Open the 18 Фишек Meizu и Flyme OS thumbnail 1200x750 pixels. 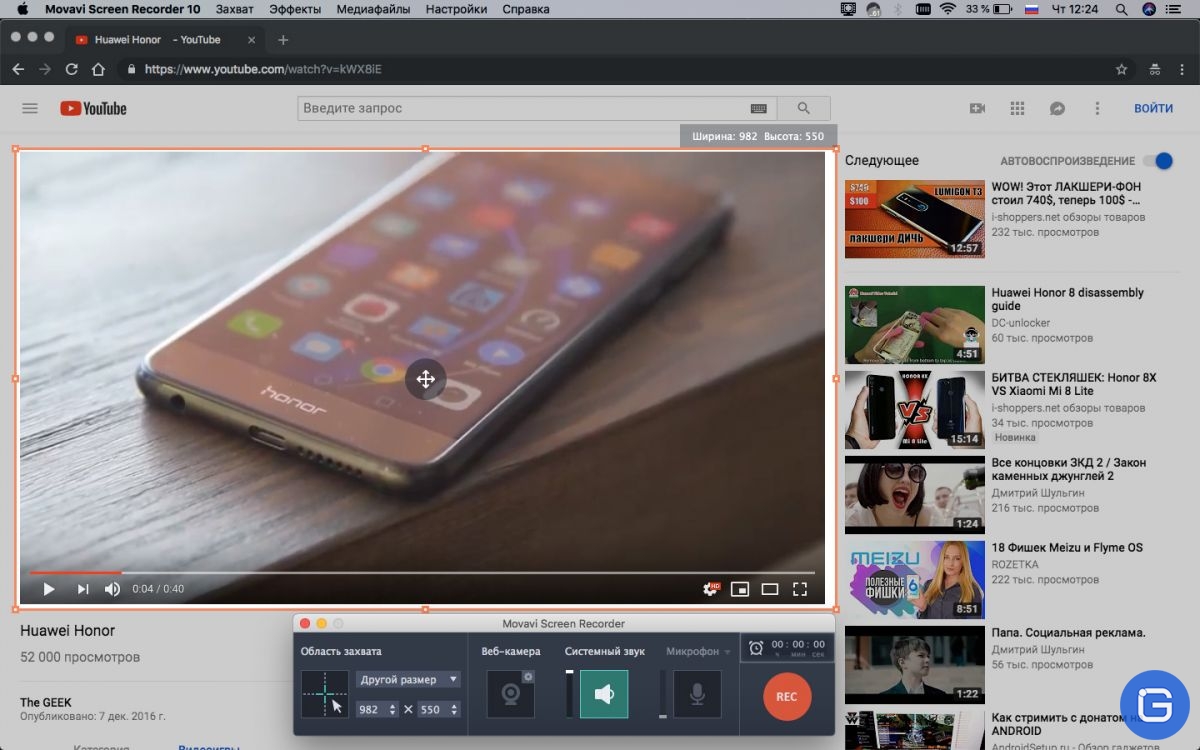(x=915, y=580)
